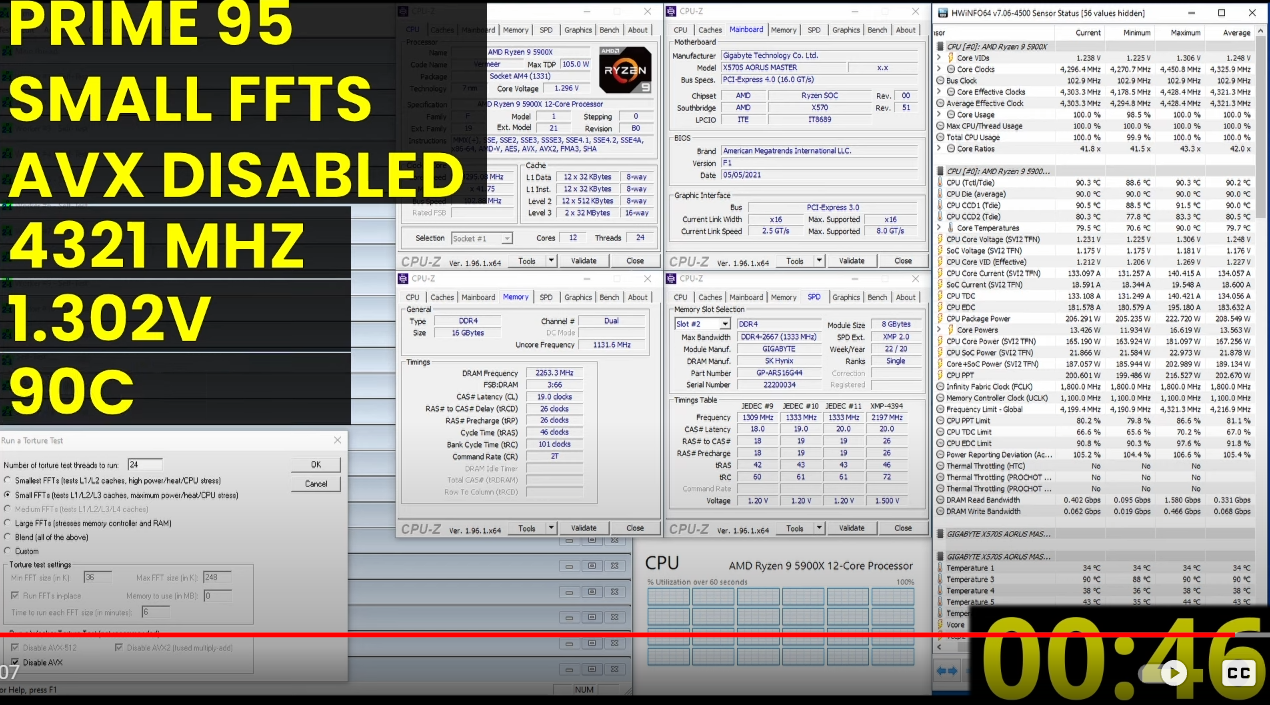Image resolution: width=1270 pixels, height=705 pixels.
Task: Click the clock icon beside Bus Clock
Action: click(941, 81)
